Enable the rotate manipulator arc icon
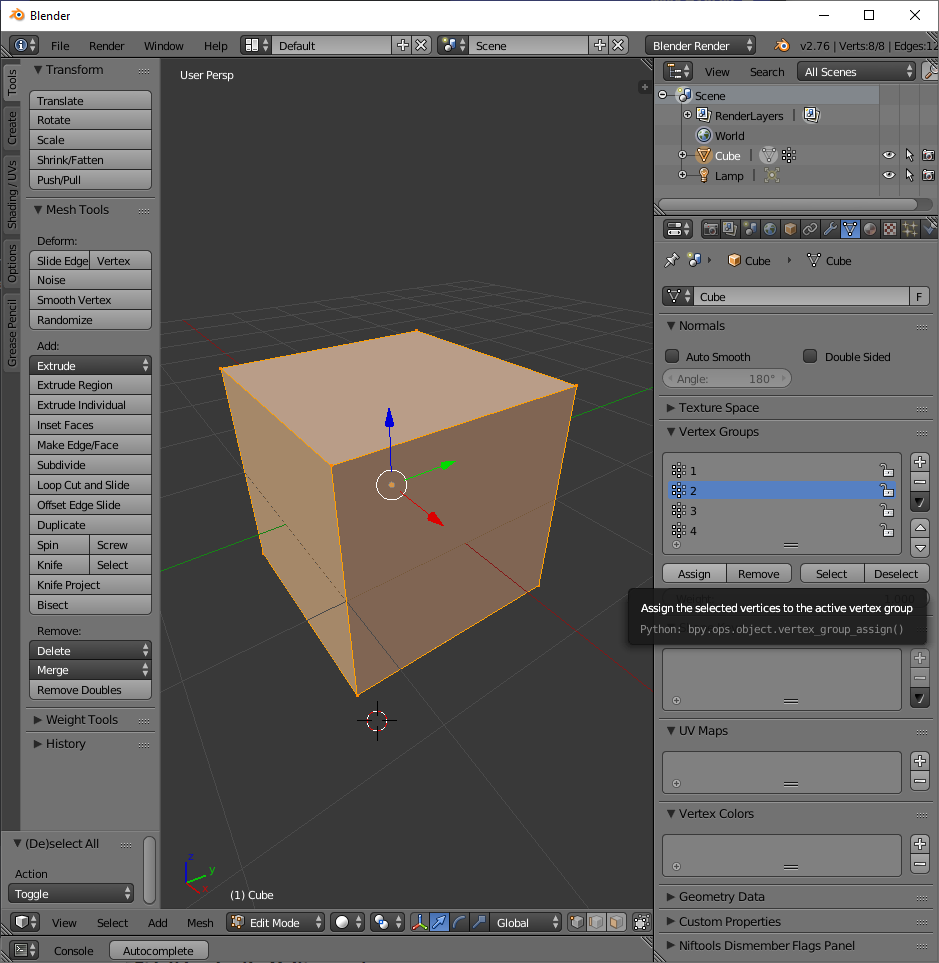This screenshot has width=939, height=963. click(459, 922)
